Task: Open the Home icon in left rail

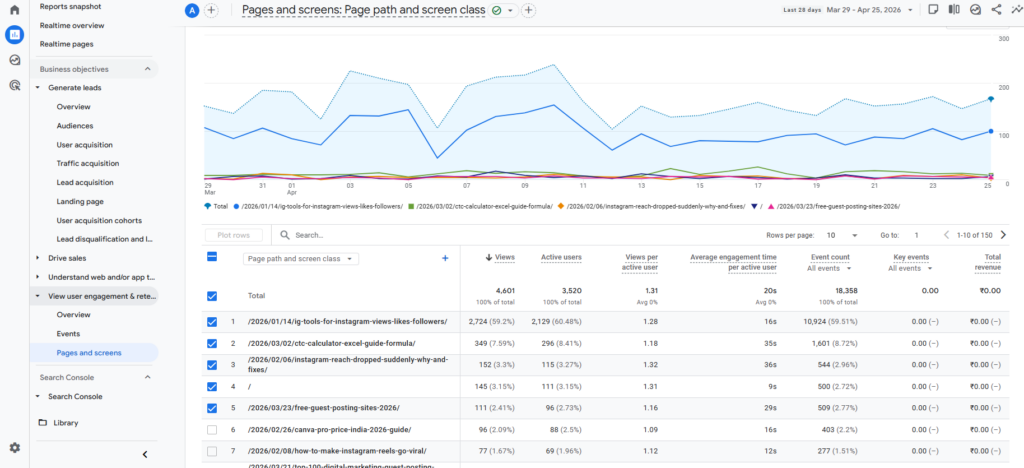Action: (14, 10)
